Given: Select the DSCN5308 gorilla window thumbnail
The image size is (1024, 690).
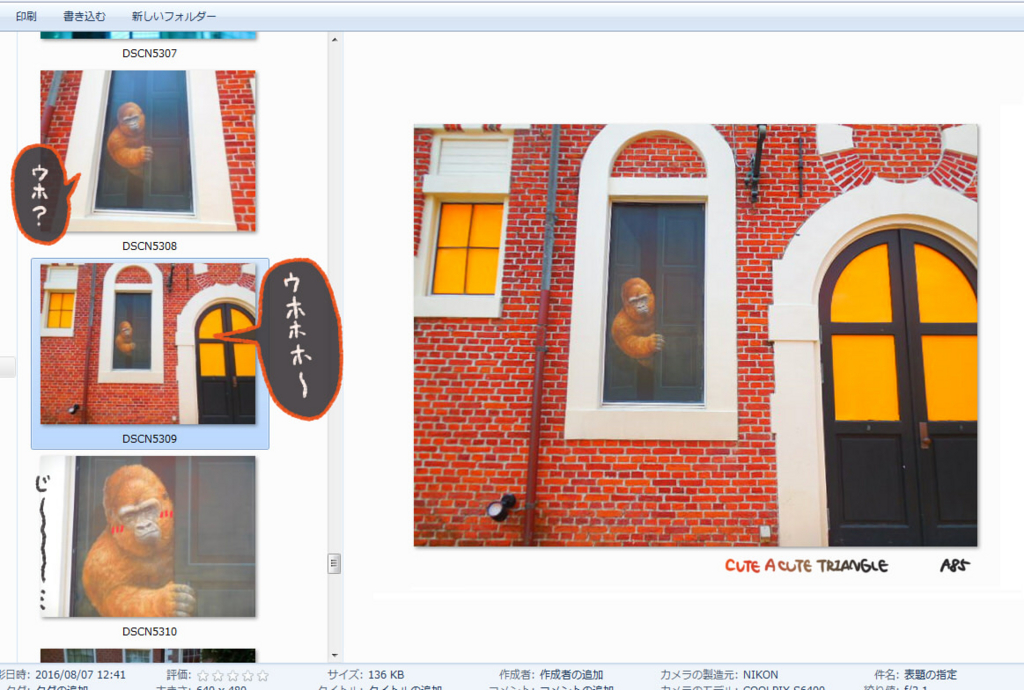Looking at the screenshot, I should pyautogui.click(x=148, y=151).
